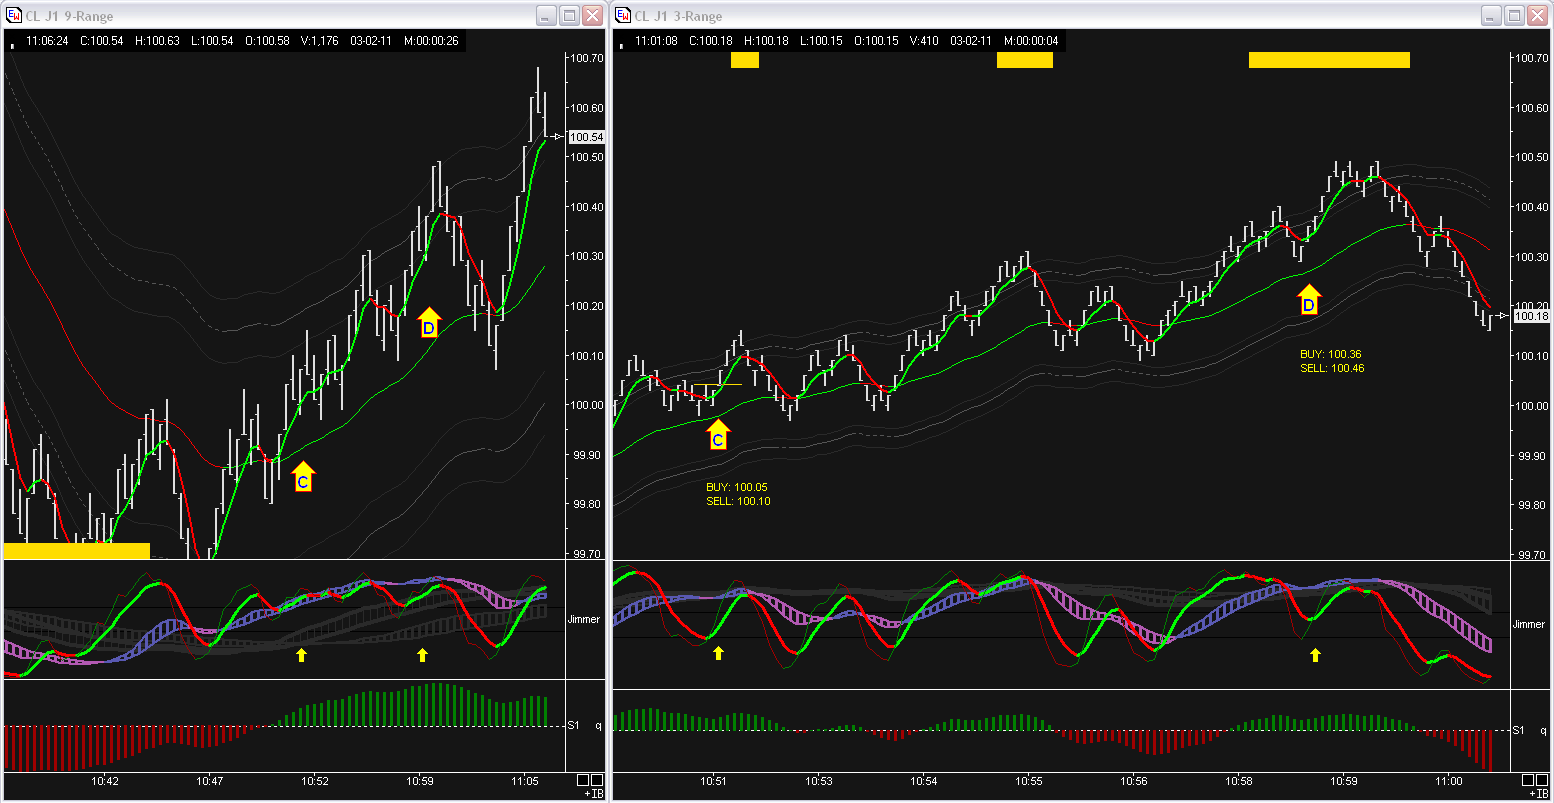Click the app icon in the 9-Range title bar

point(14,15)
